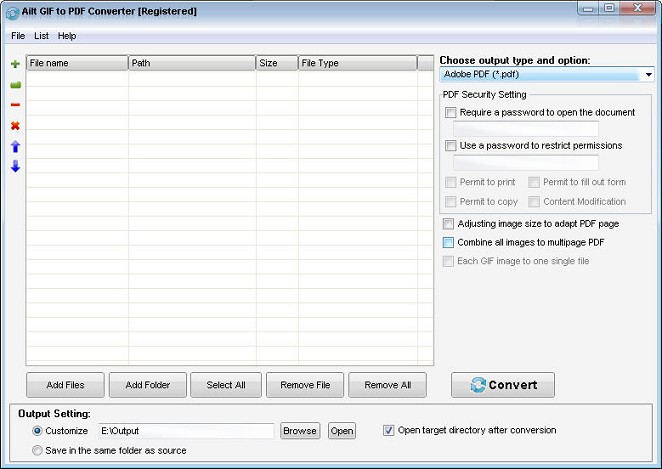Open the Adobe PDF output type dropdown
The image size is (662, 469).
[x=547, y=75]
